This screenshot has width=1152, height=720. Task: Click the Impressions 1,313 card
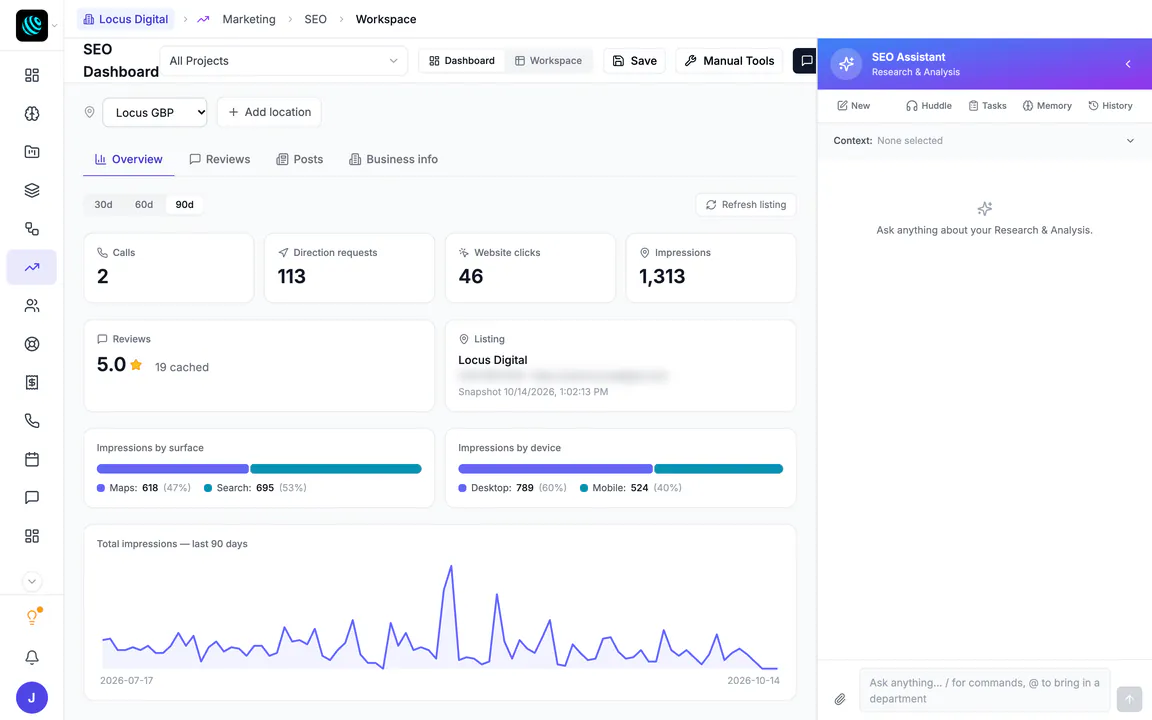711,268
